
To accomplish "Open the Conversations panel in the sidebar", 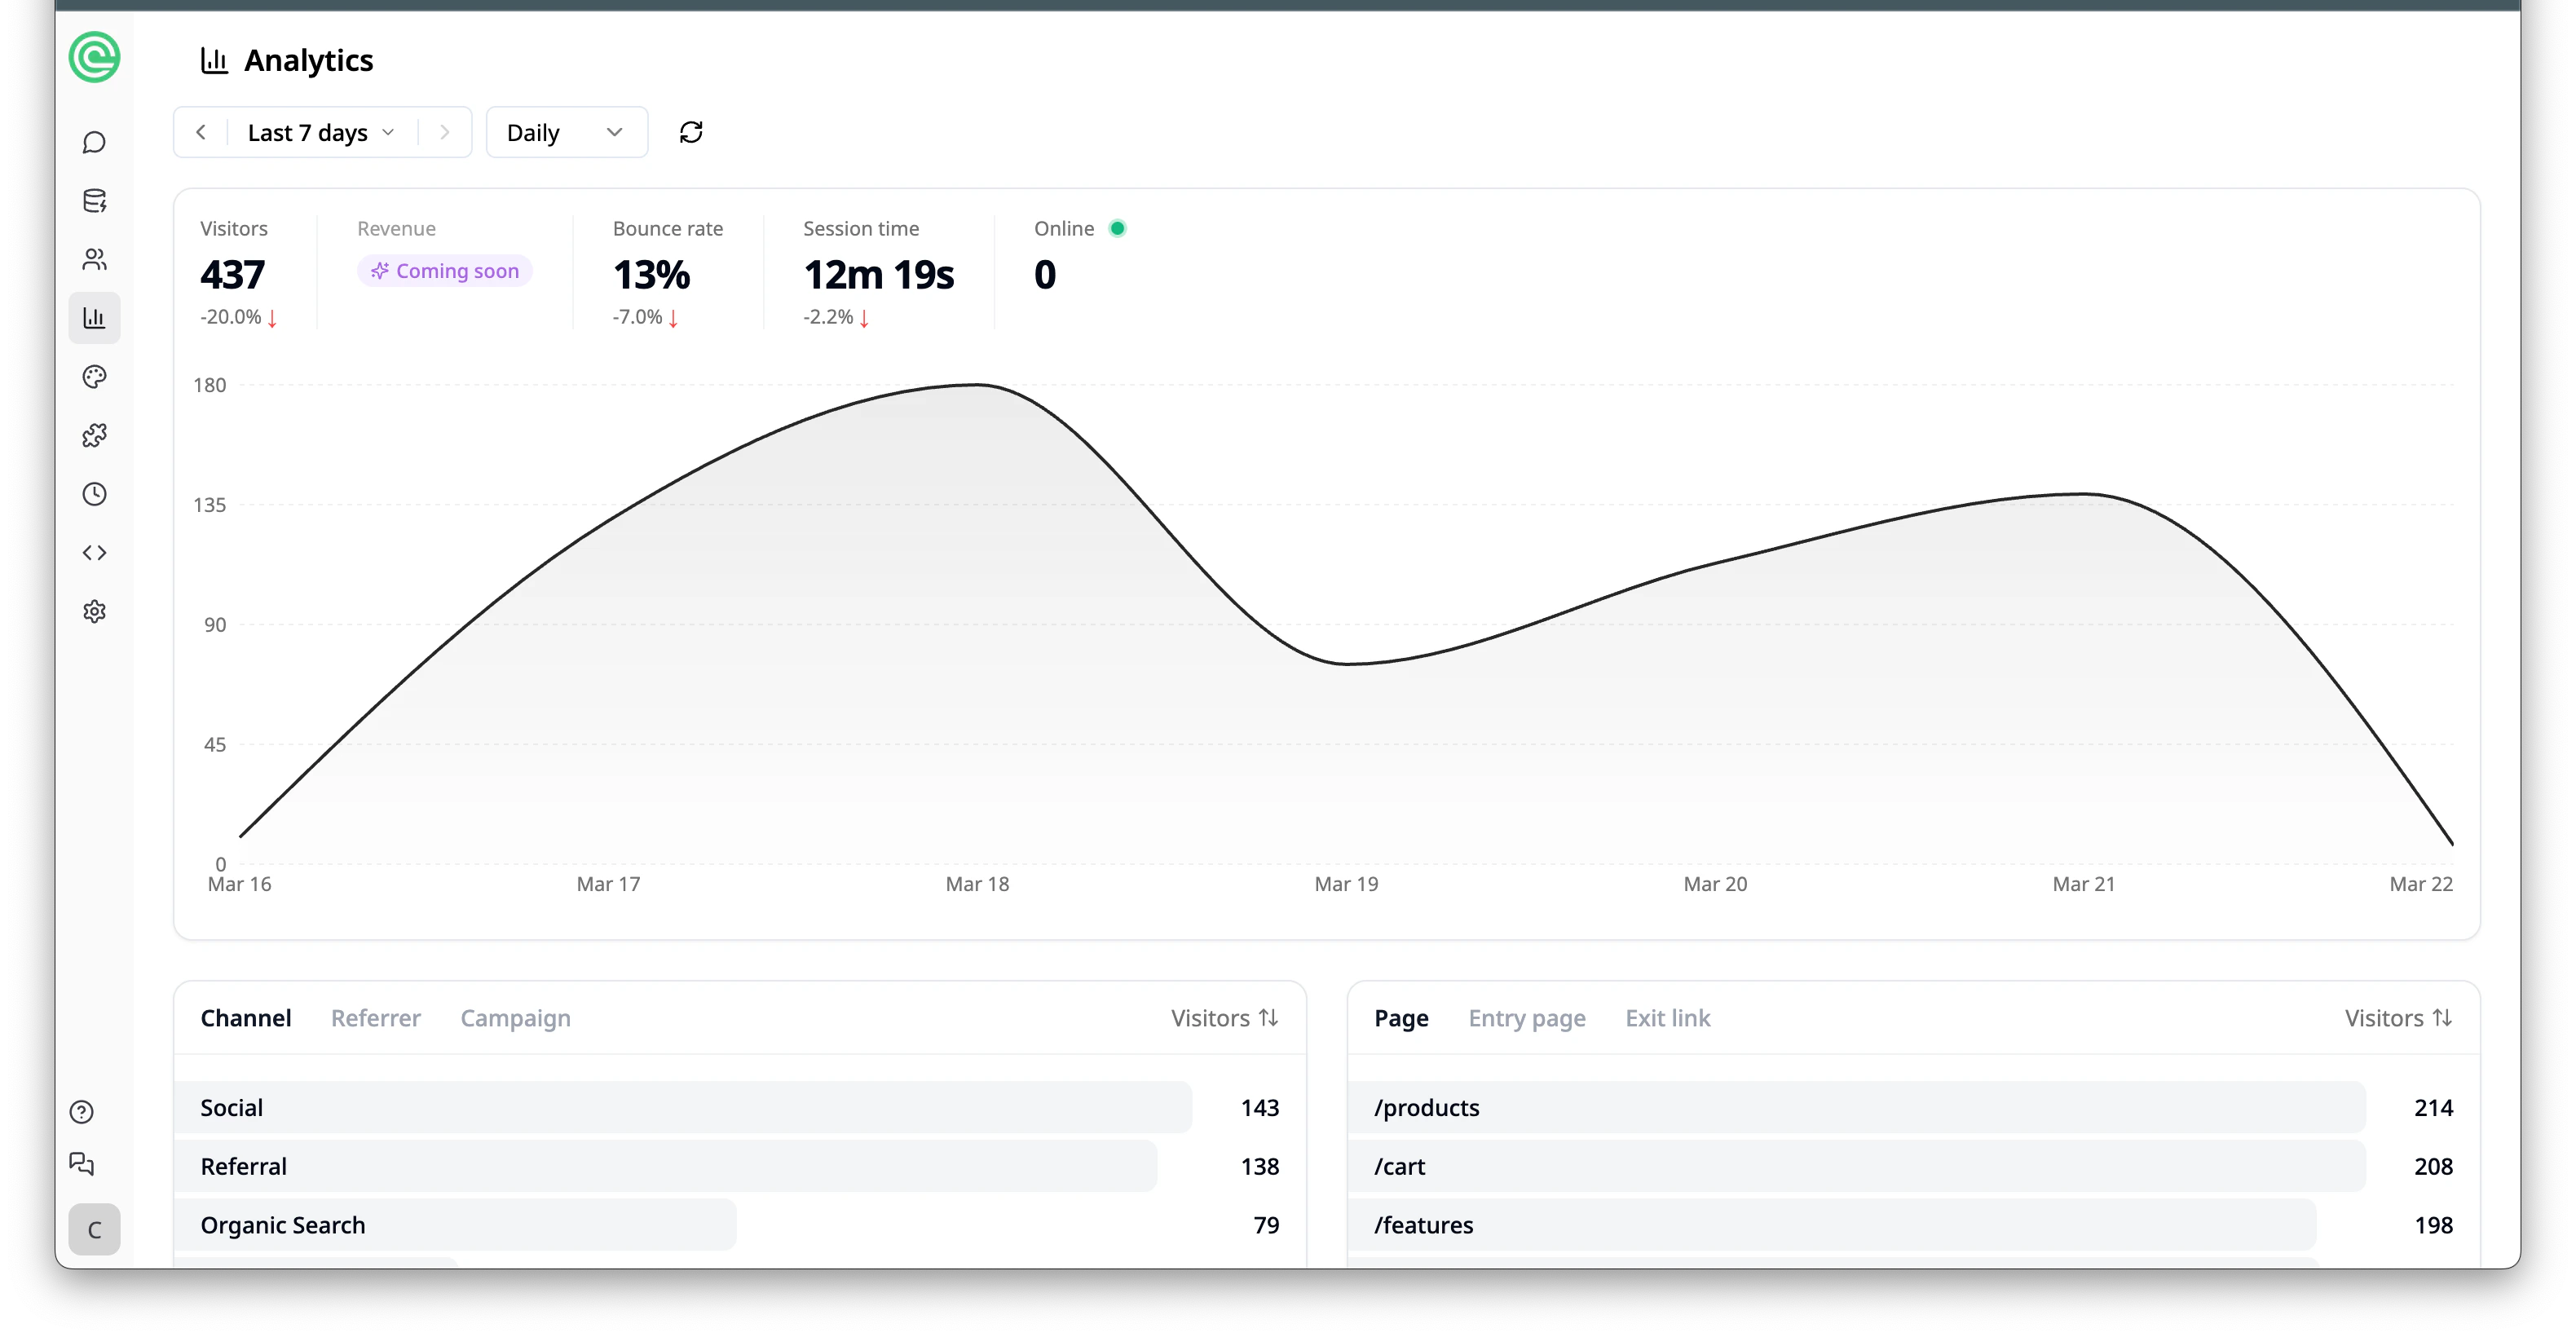I will [x=94, y=142].
